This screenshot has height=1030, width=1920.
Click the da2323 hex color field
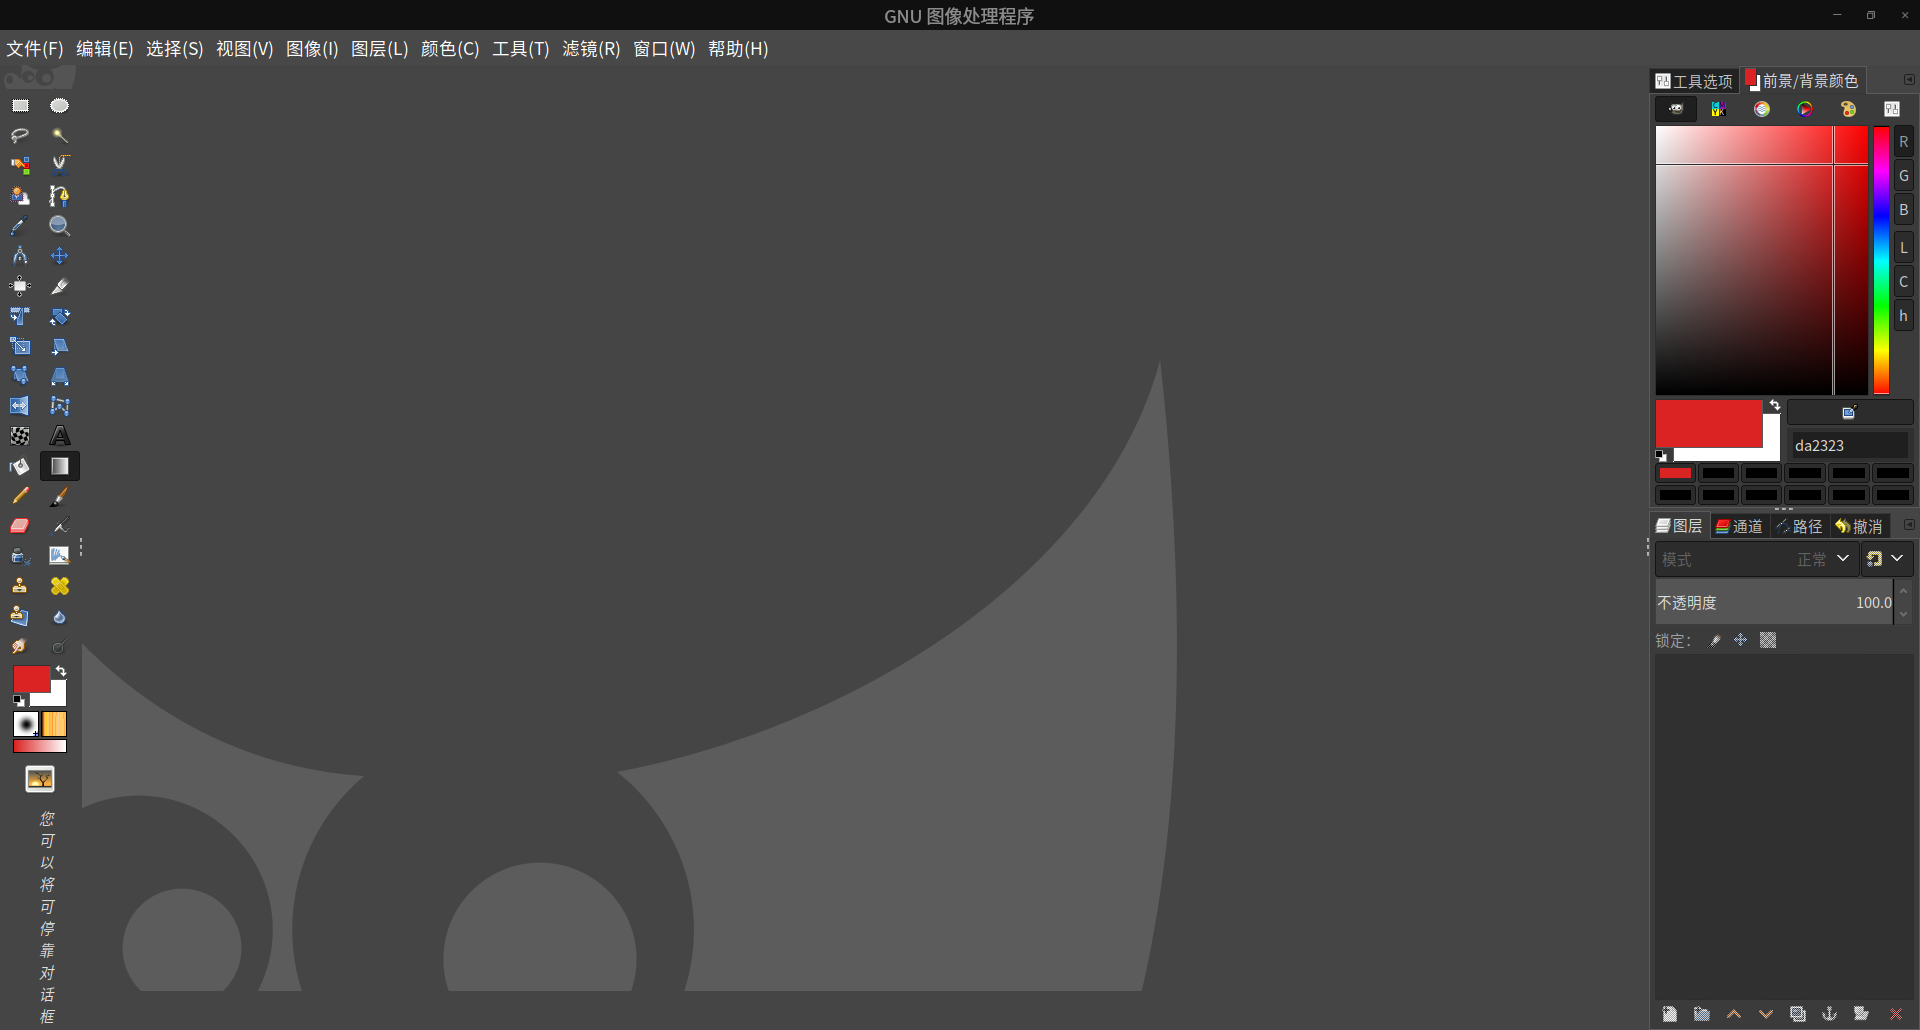pos(1850,446)
